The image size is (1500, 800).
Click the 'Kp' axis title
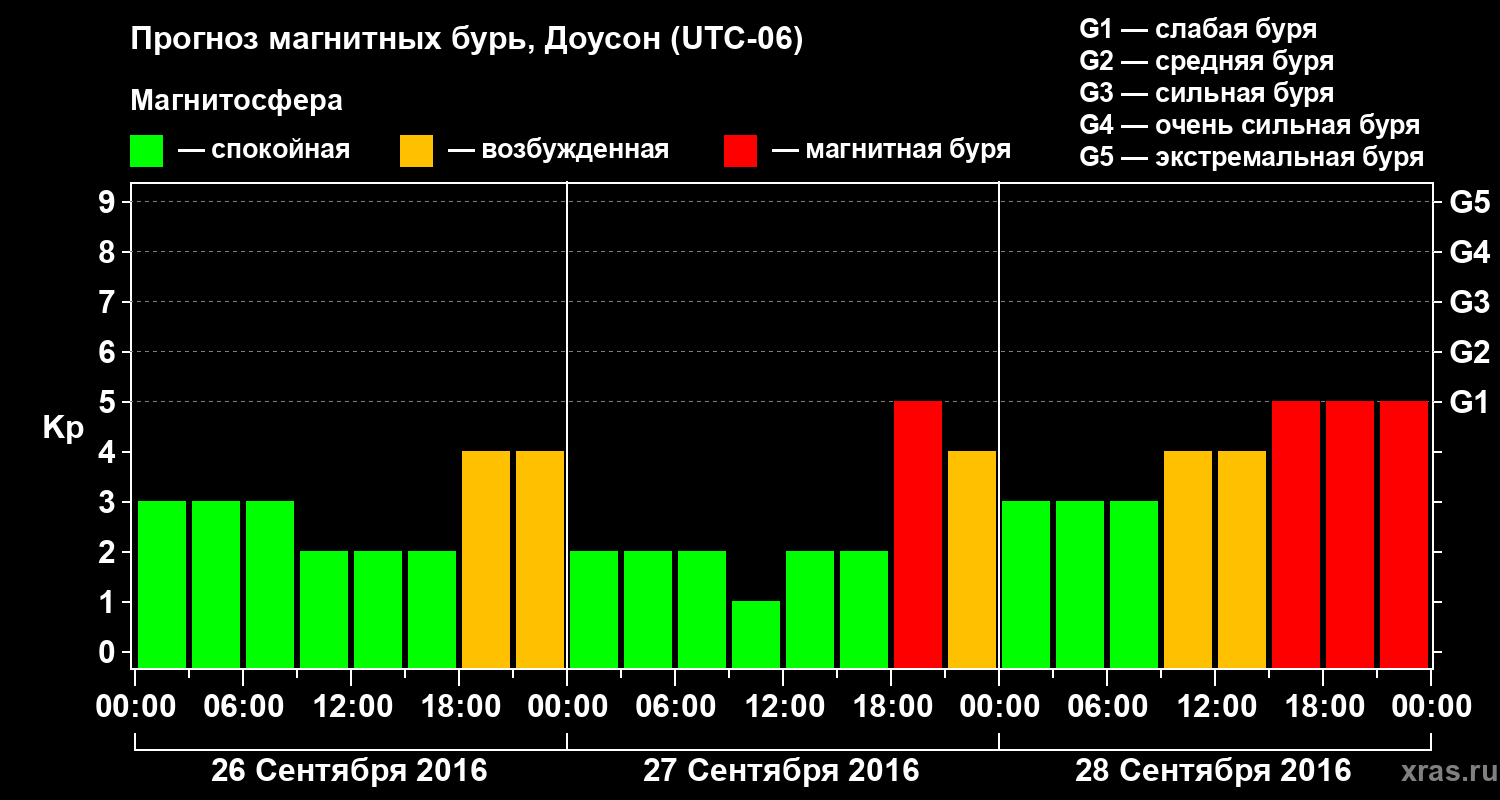click(63, 428)
